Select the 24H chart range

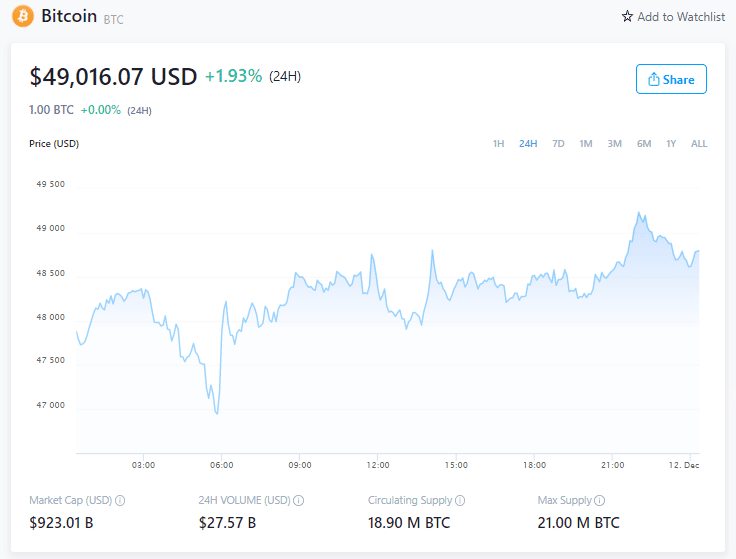(528, 144)
